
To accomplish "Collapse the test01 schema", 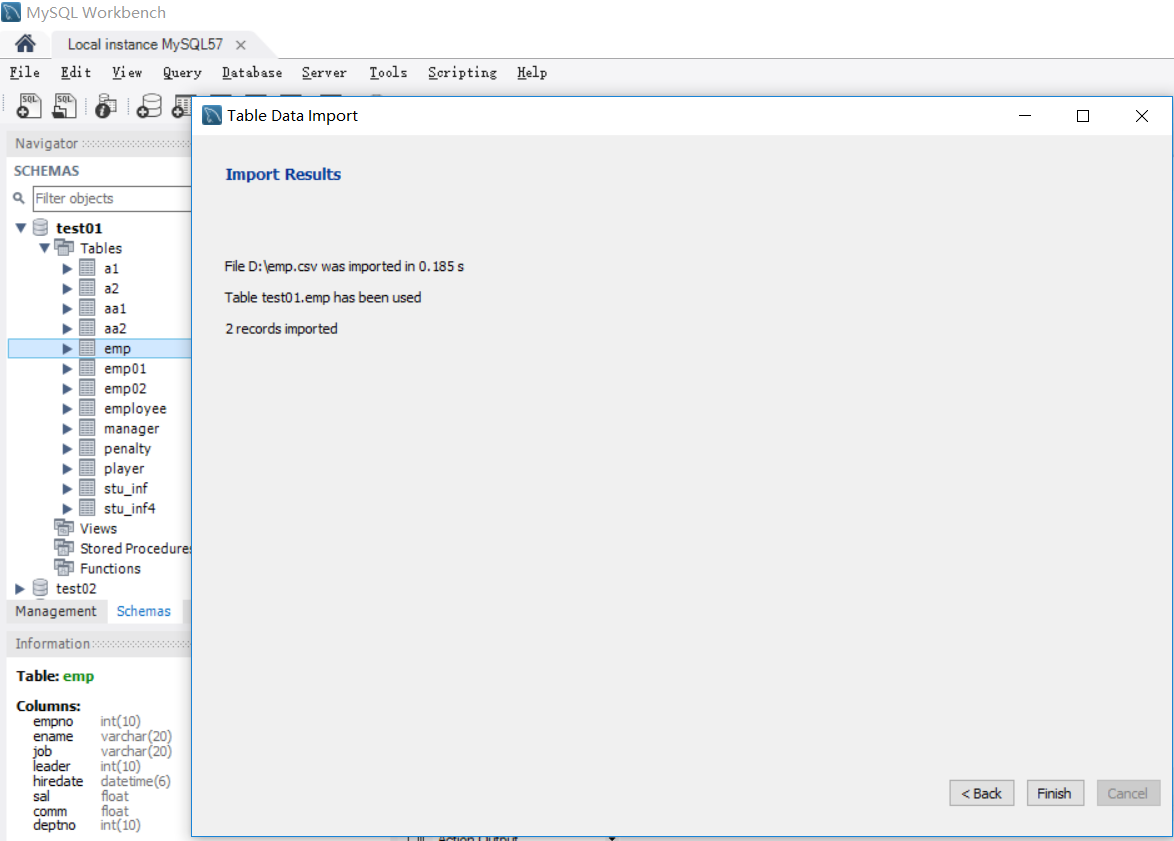I will click(x=21, y=228).
